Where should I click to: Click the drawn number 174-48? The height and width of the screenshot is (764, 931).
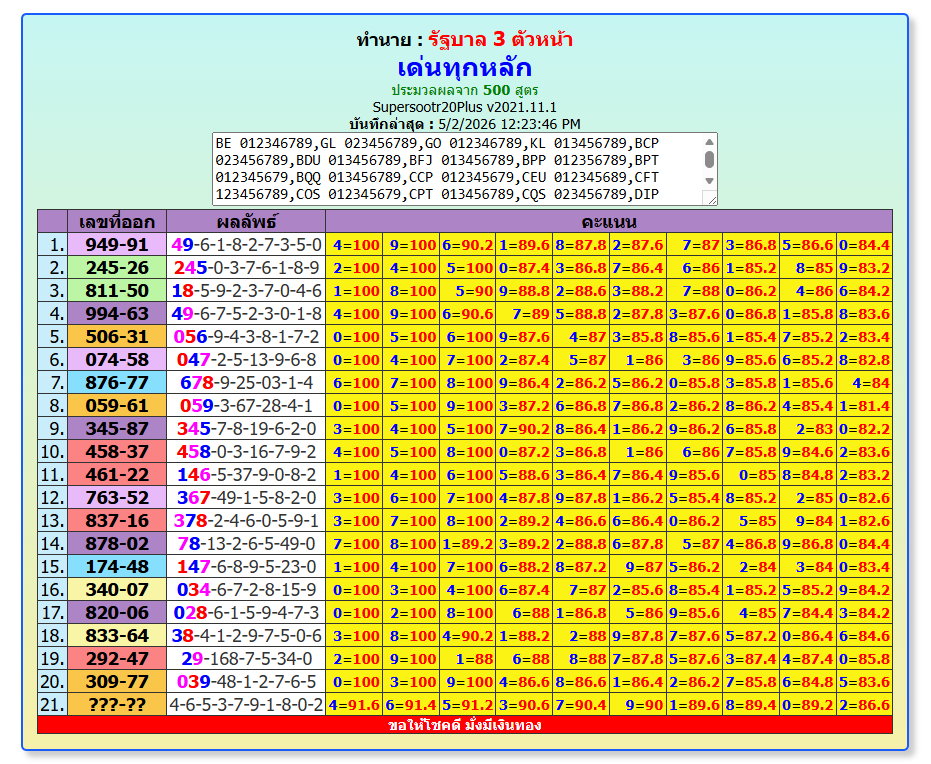(x=117, y=567)
